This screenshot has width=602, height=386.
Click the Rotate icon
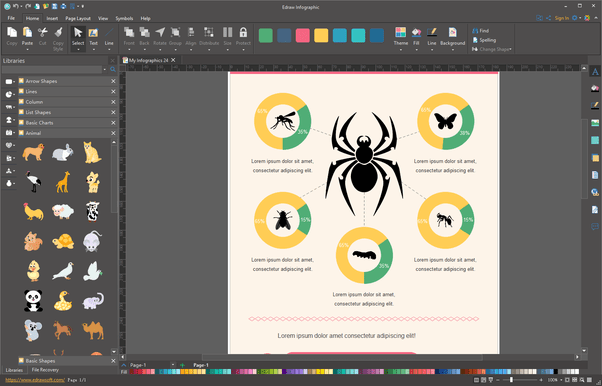coord(160,33)
